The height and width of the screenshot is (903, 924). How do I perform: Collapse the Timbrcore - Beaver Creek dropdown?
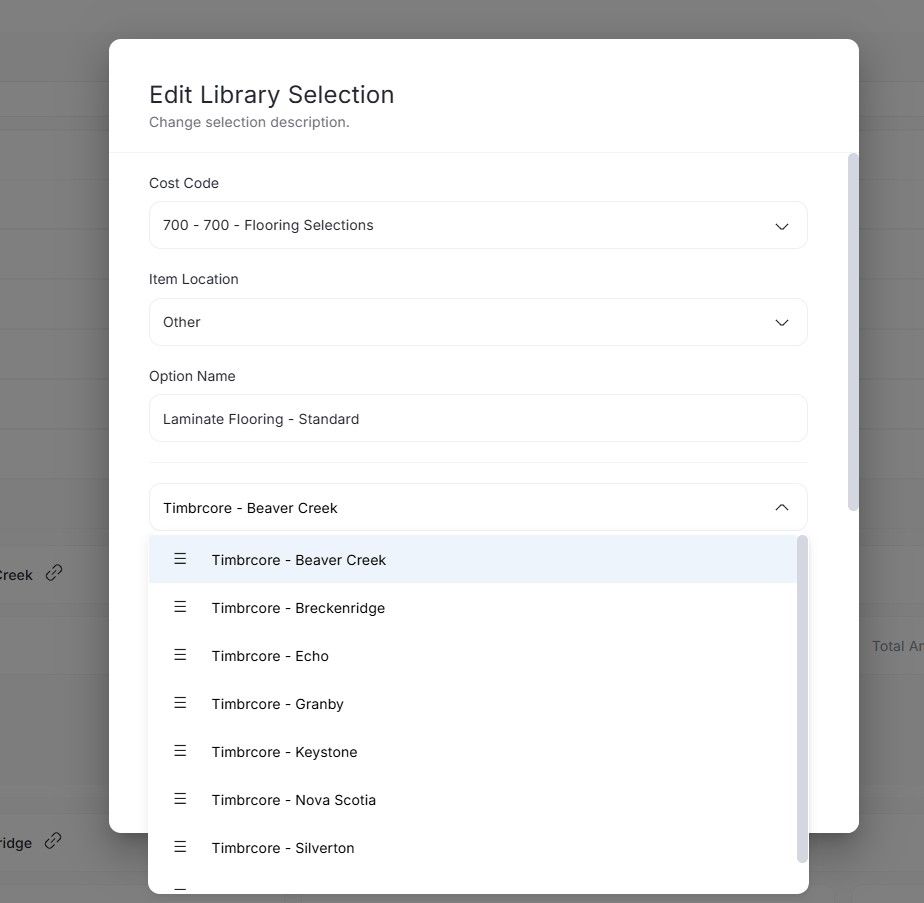point(478,507)
